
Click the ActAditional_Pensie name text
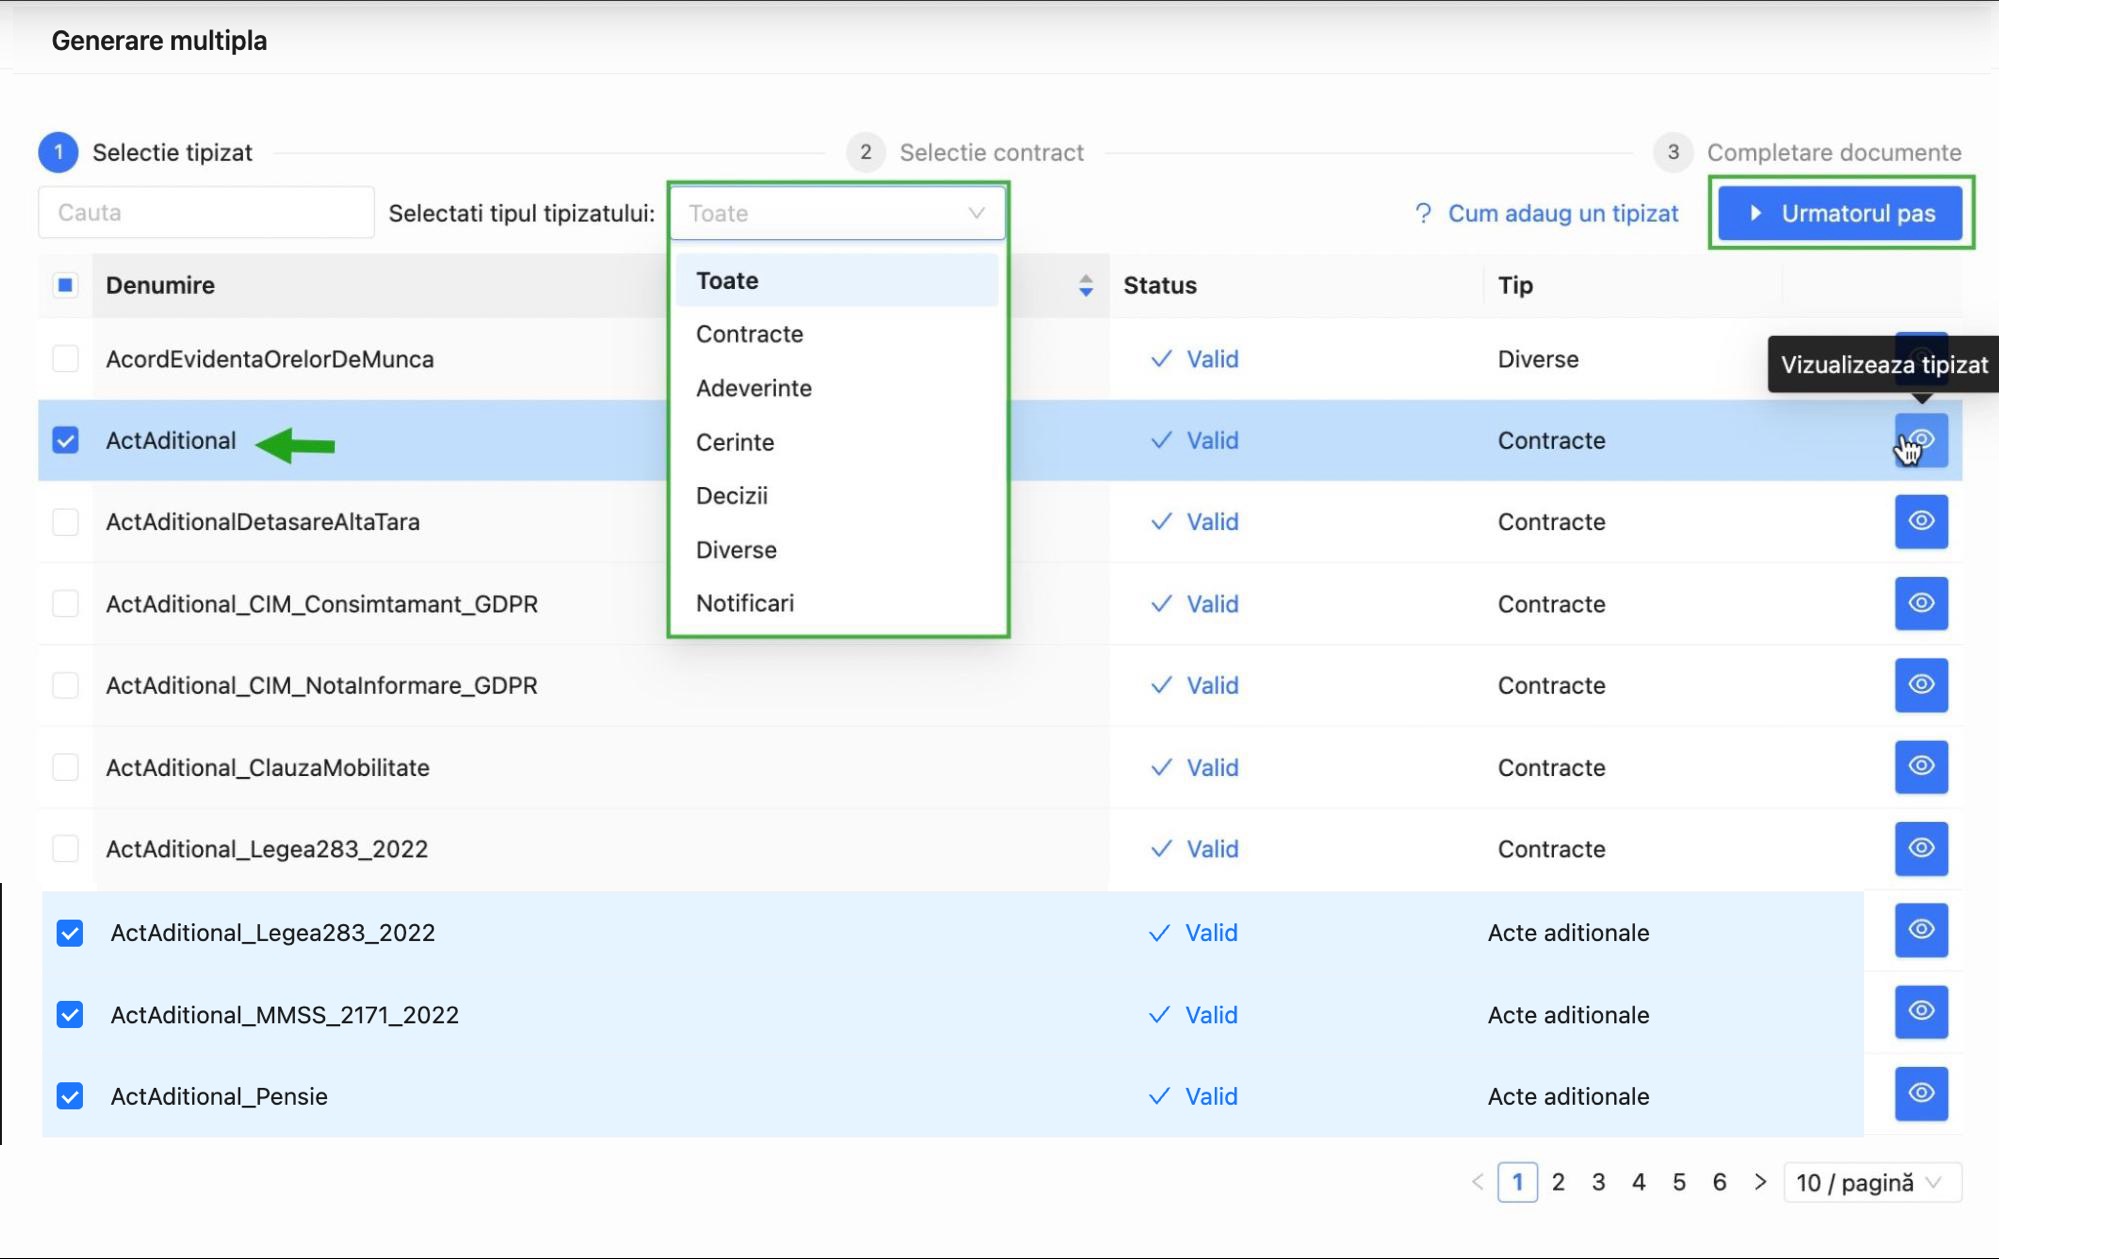coord(219,1096)
